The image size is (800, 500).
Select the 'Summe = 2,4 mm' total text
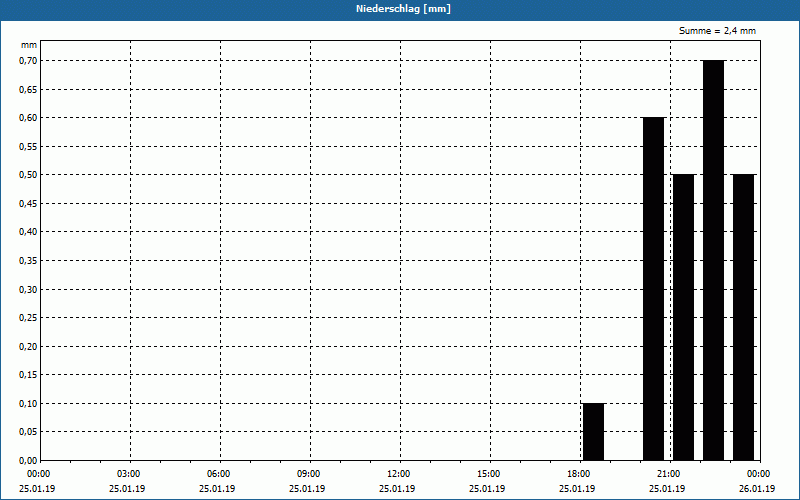(717, 31)
